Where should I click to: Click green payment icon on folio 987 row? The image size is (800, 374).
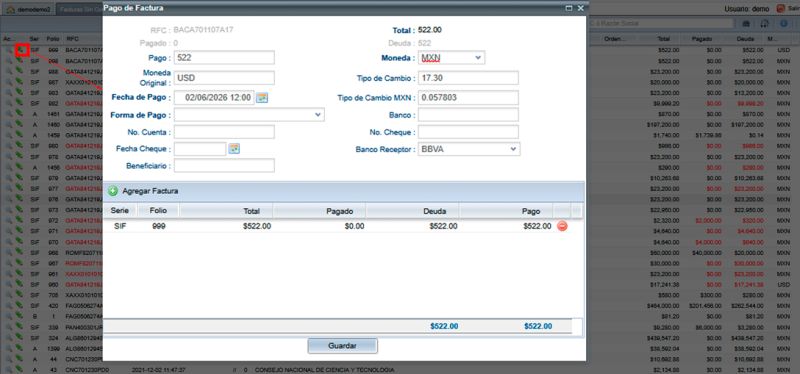click(x=19, y=82)
